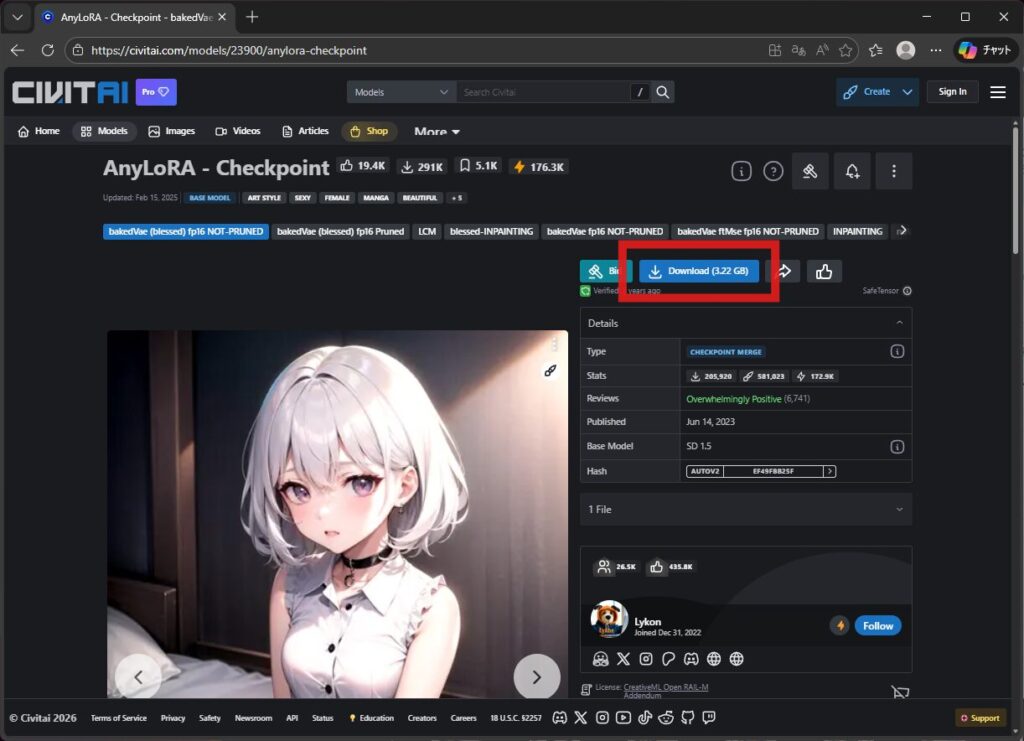Switch to the blessed-INPAINTING version
1024x741 pixels.
tap(490, 231)
